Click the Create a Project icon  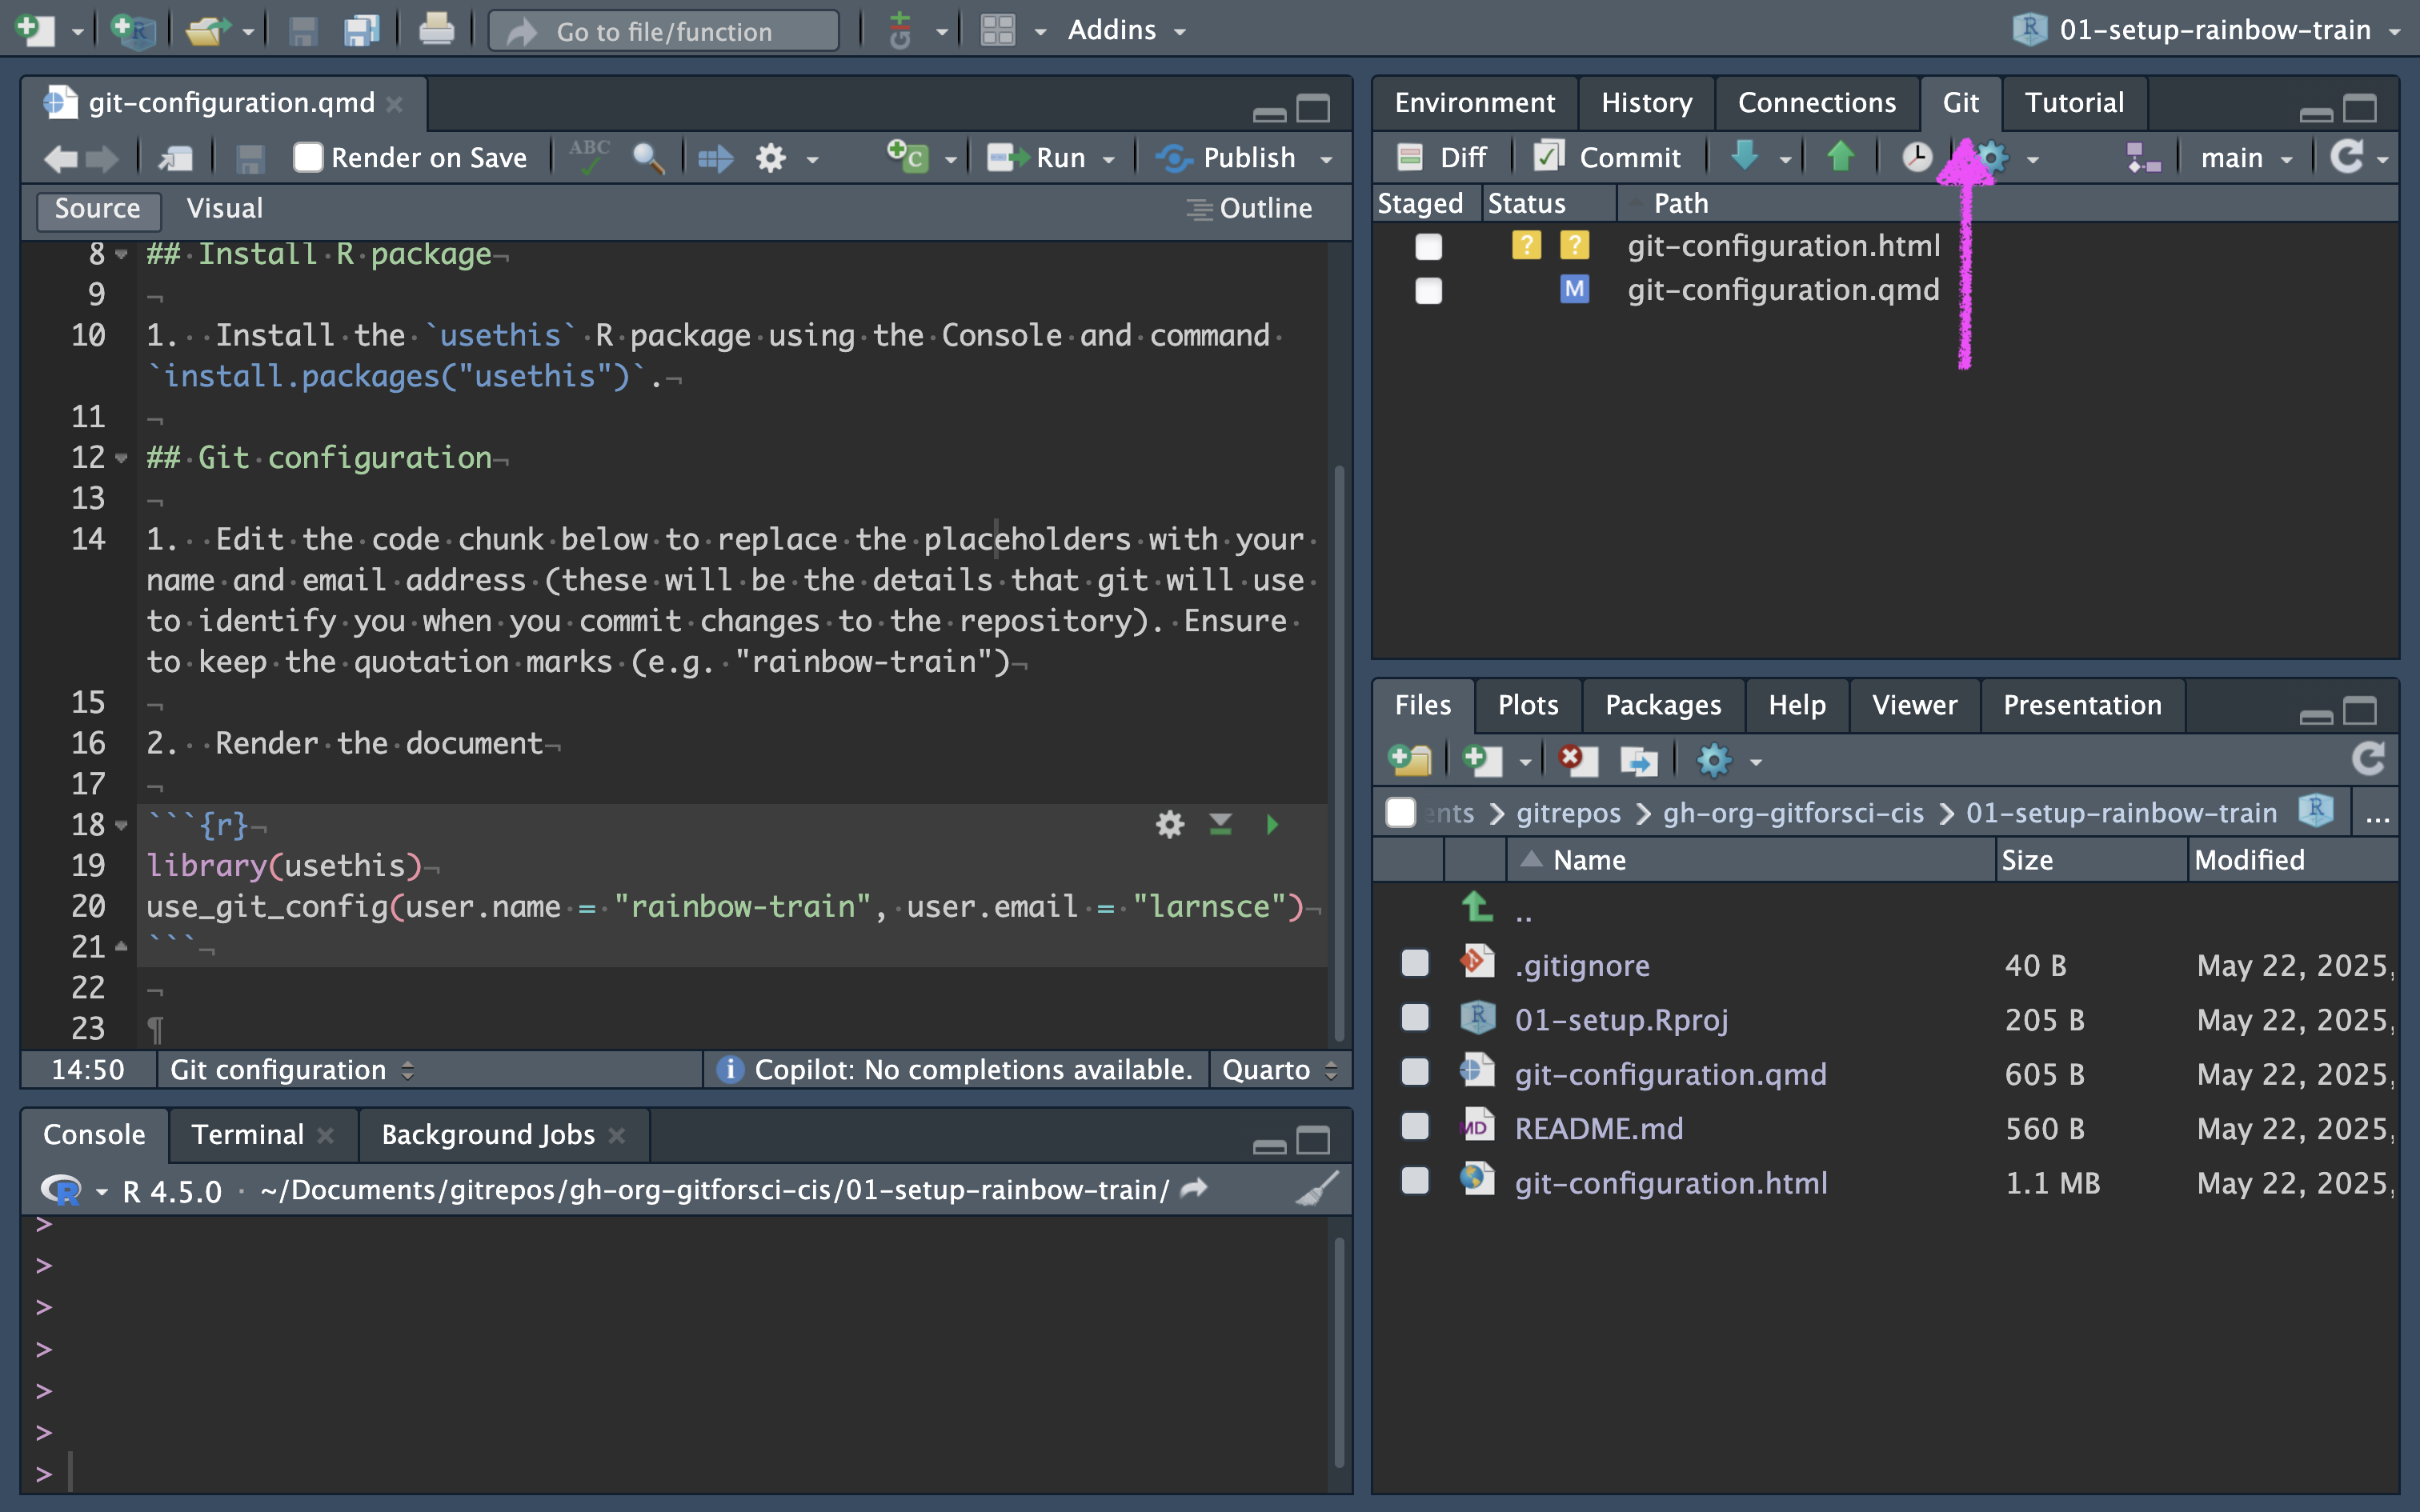click(x=133, y=30)
